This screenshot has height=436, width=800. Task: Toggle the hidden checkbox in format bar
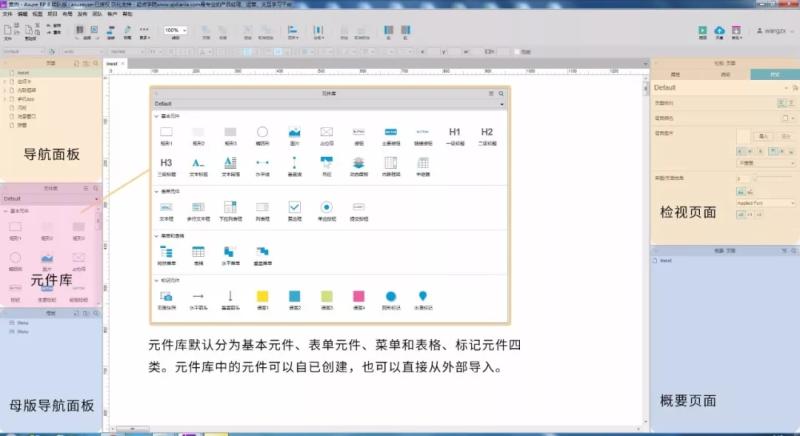pos(516,51)
